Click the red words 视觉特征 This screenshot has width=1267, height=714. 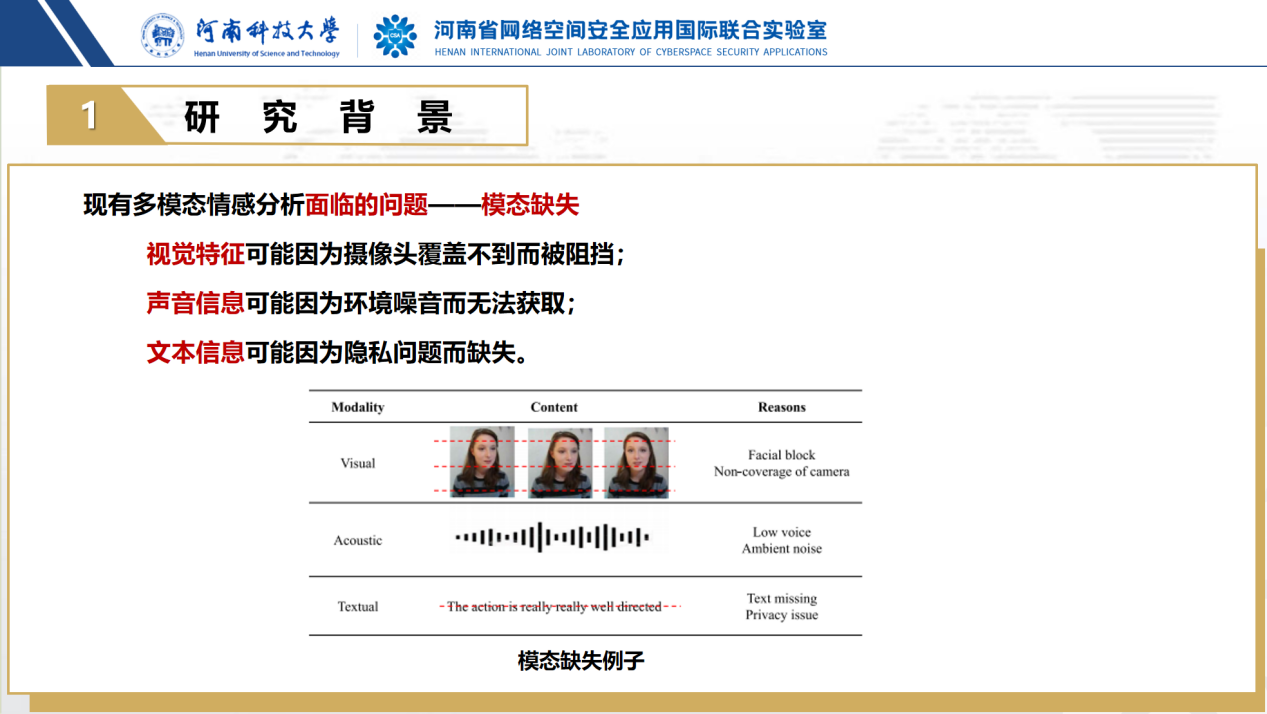coord(196,254)
